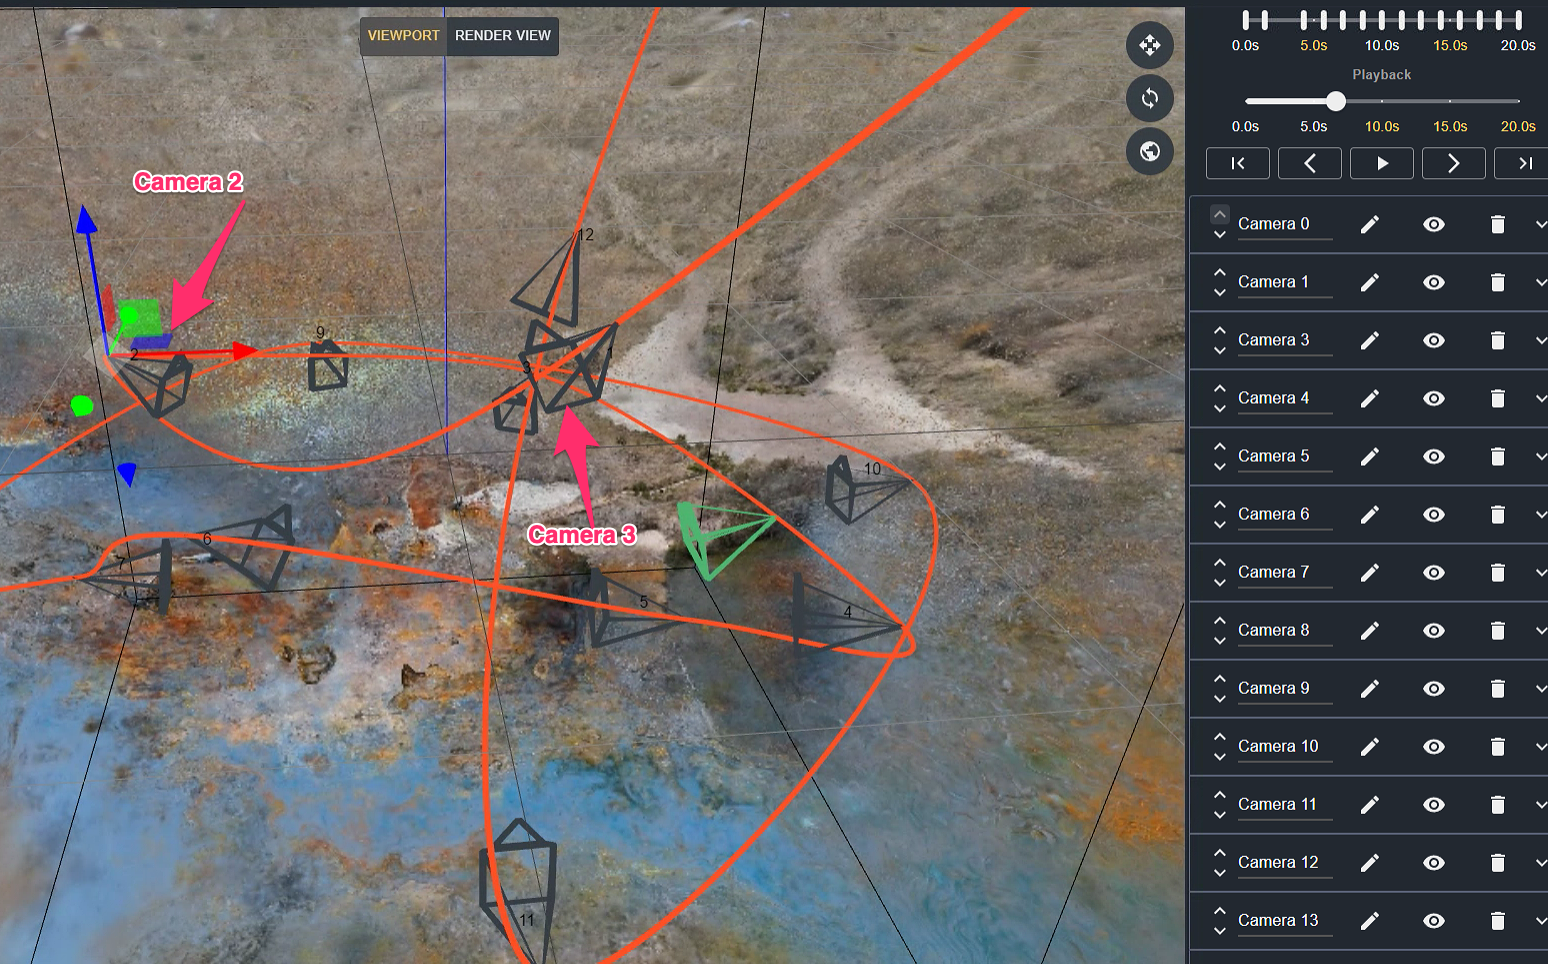Image resolution: width=1548 pixels, height=964 pixels.
Task: Toggle visibility eye for Camera 0
Action: tap(1434, 224)
